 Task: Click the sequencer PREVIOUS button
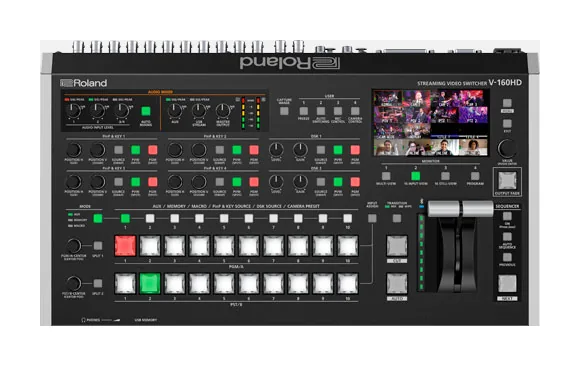tap(507, 257)
